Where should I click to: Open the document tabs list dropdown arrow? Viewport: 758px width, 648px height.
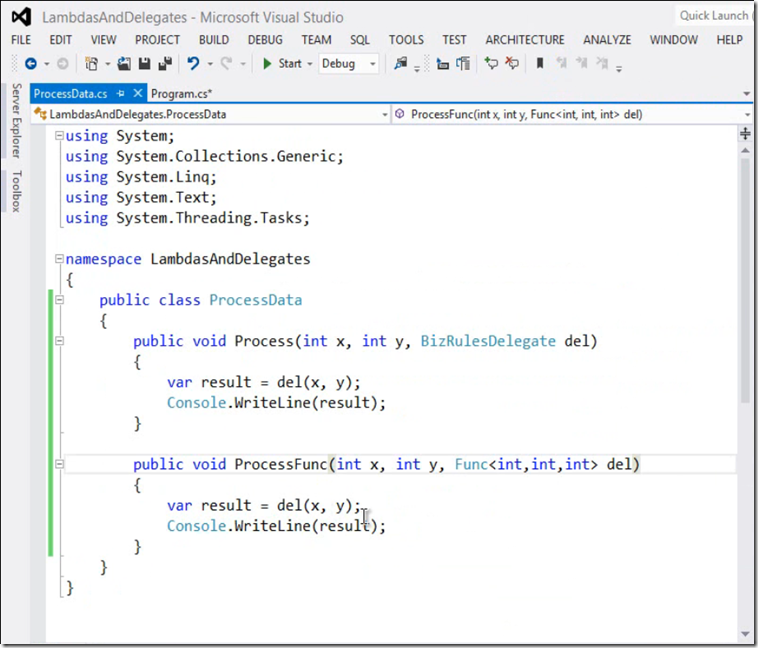[746, 94]
